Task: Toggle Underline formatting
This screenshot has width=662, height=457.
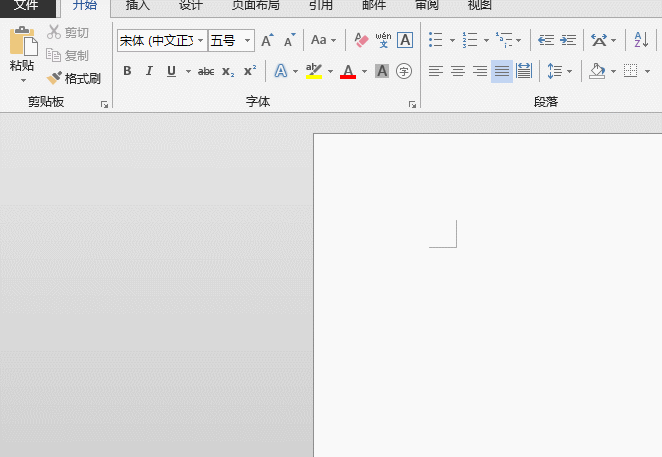Action: tap(171, 71)
